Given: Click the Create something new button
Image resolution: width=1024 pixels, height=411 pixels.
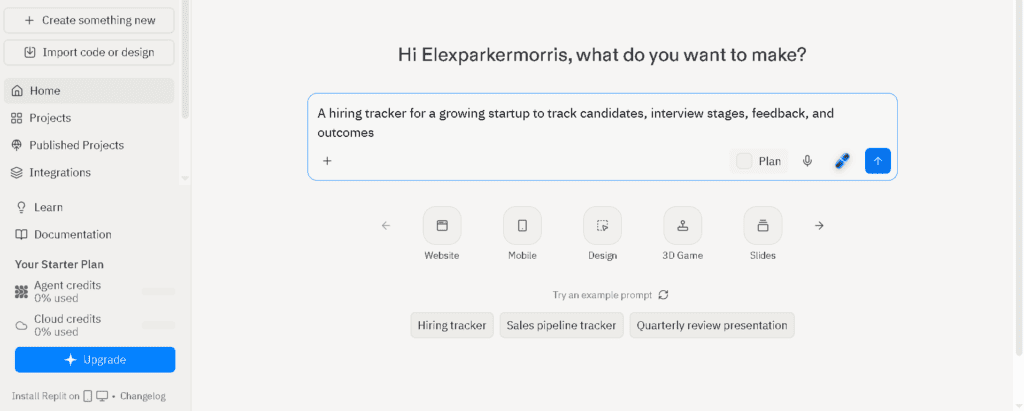Looking at the screenshot, I should click(x=89, y=20).
